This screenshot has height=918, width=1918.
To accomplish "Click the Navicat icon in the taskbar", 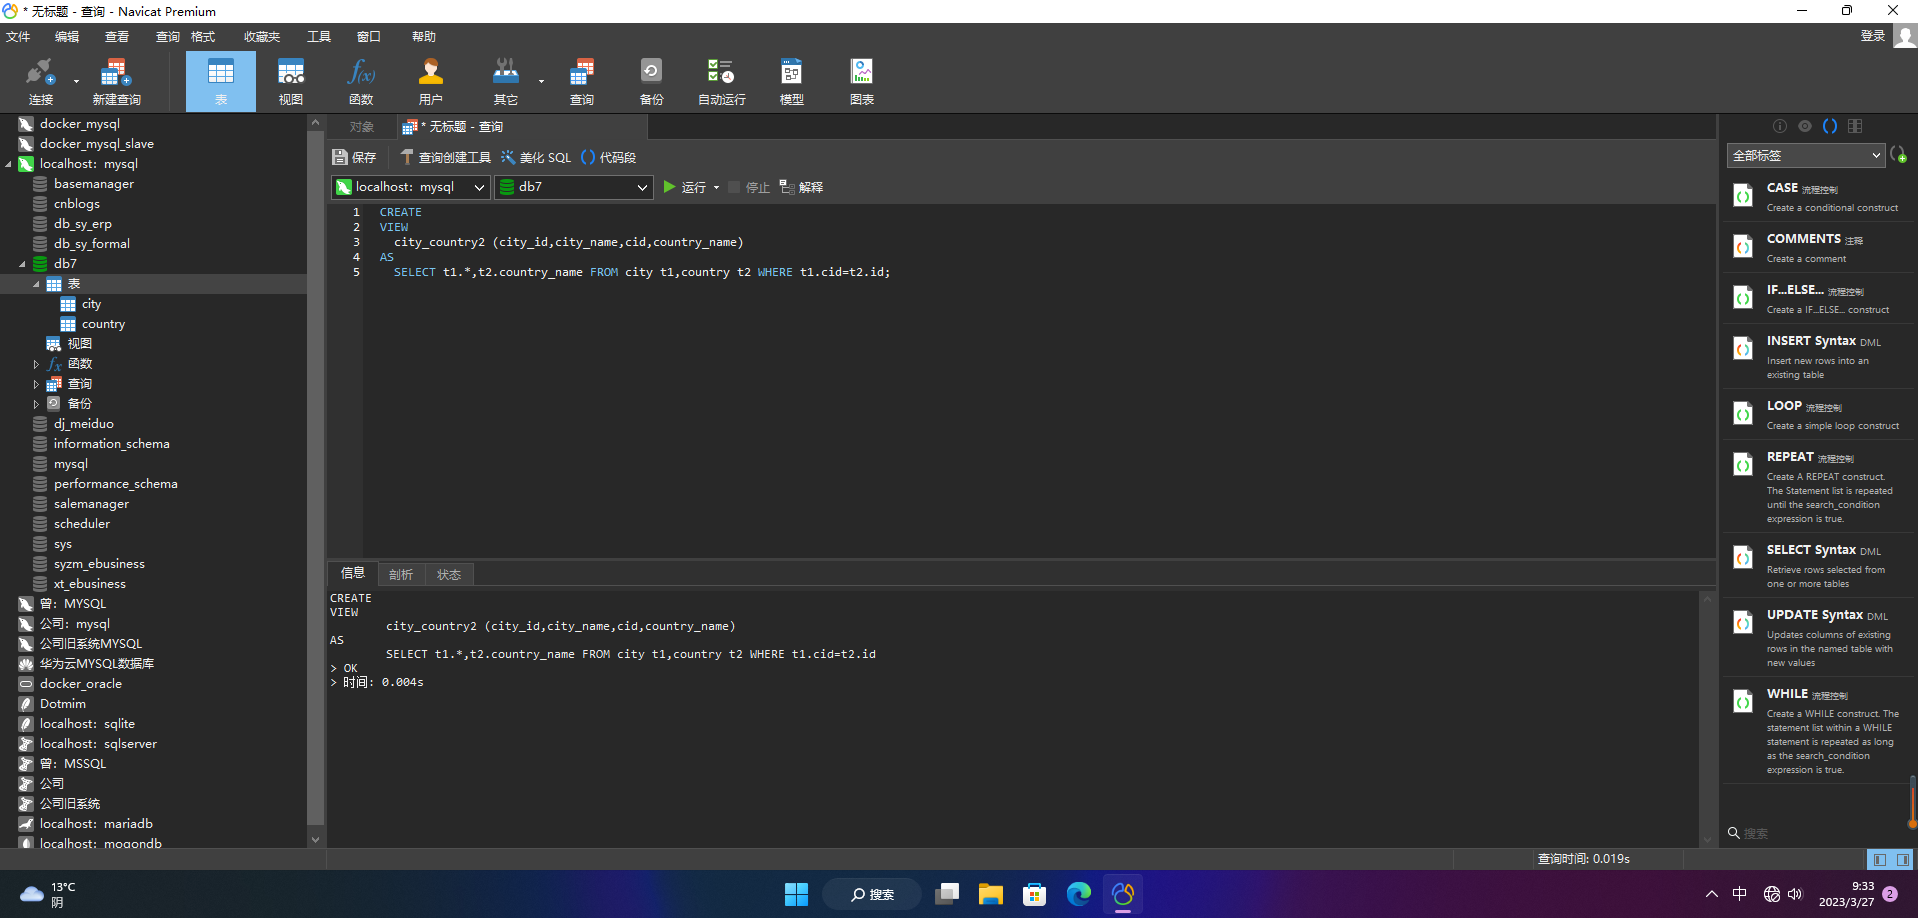I will pos(1123,894).
